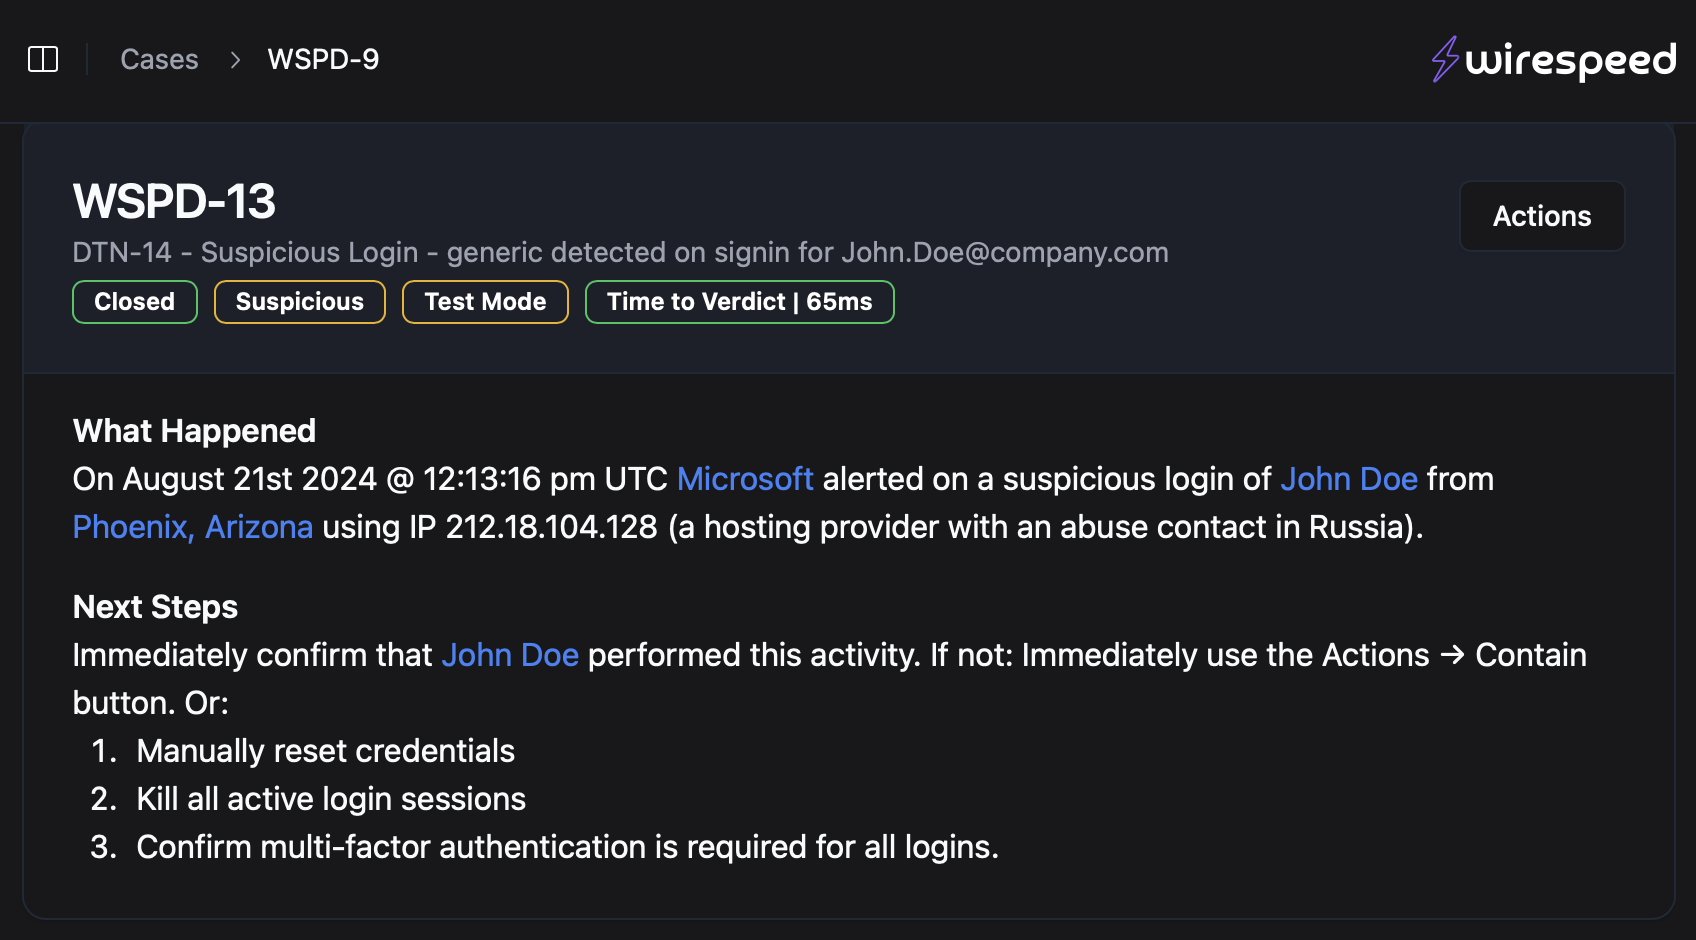The image size is (1696, 940).
Task: Open the Actions menu
Action: click(x=1541, y=216)
